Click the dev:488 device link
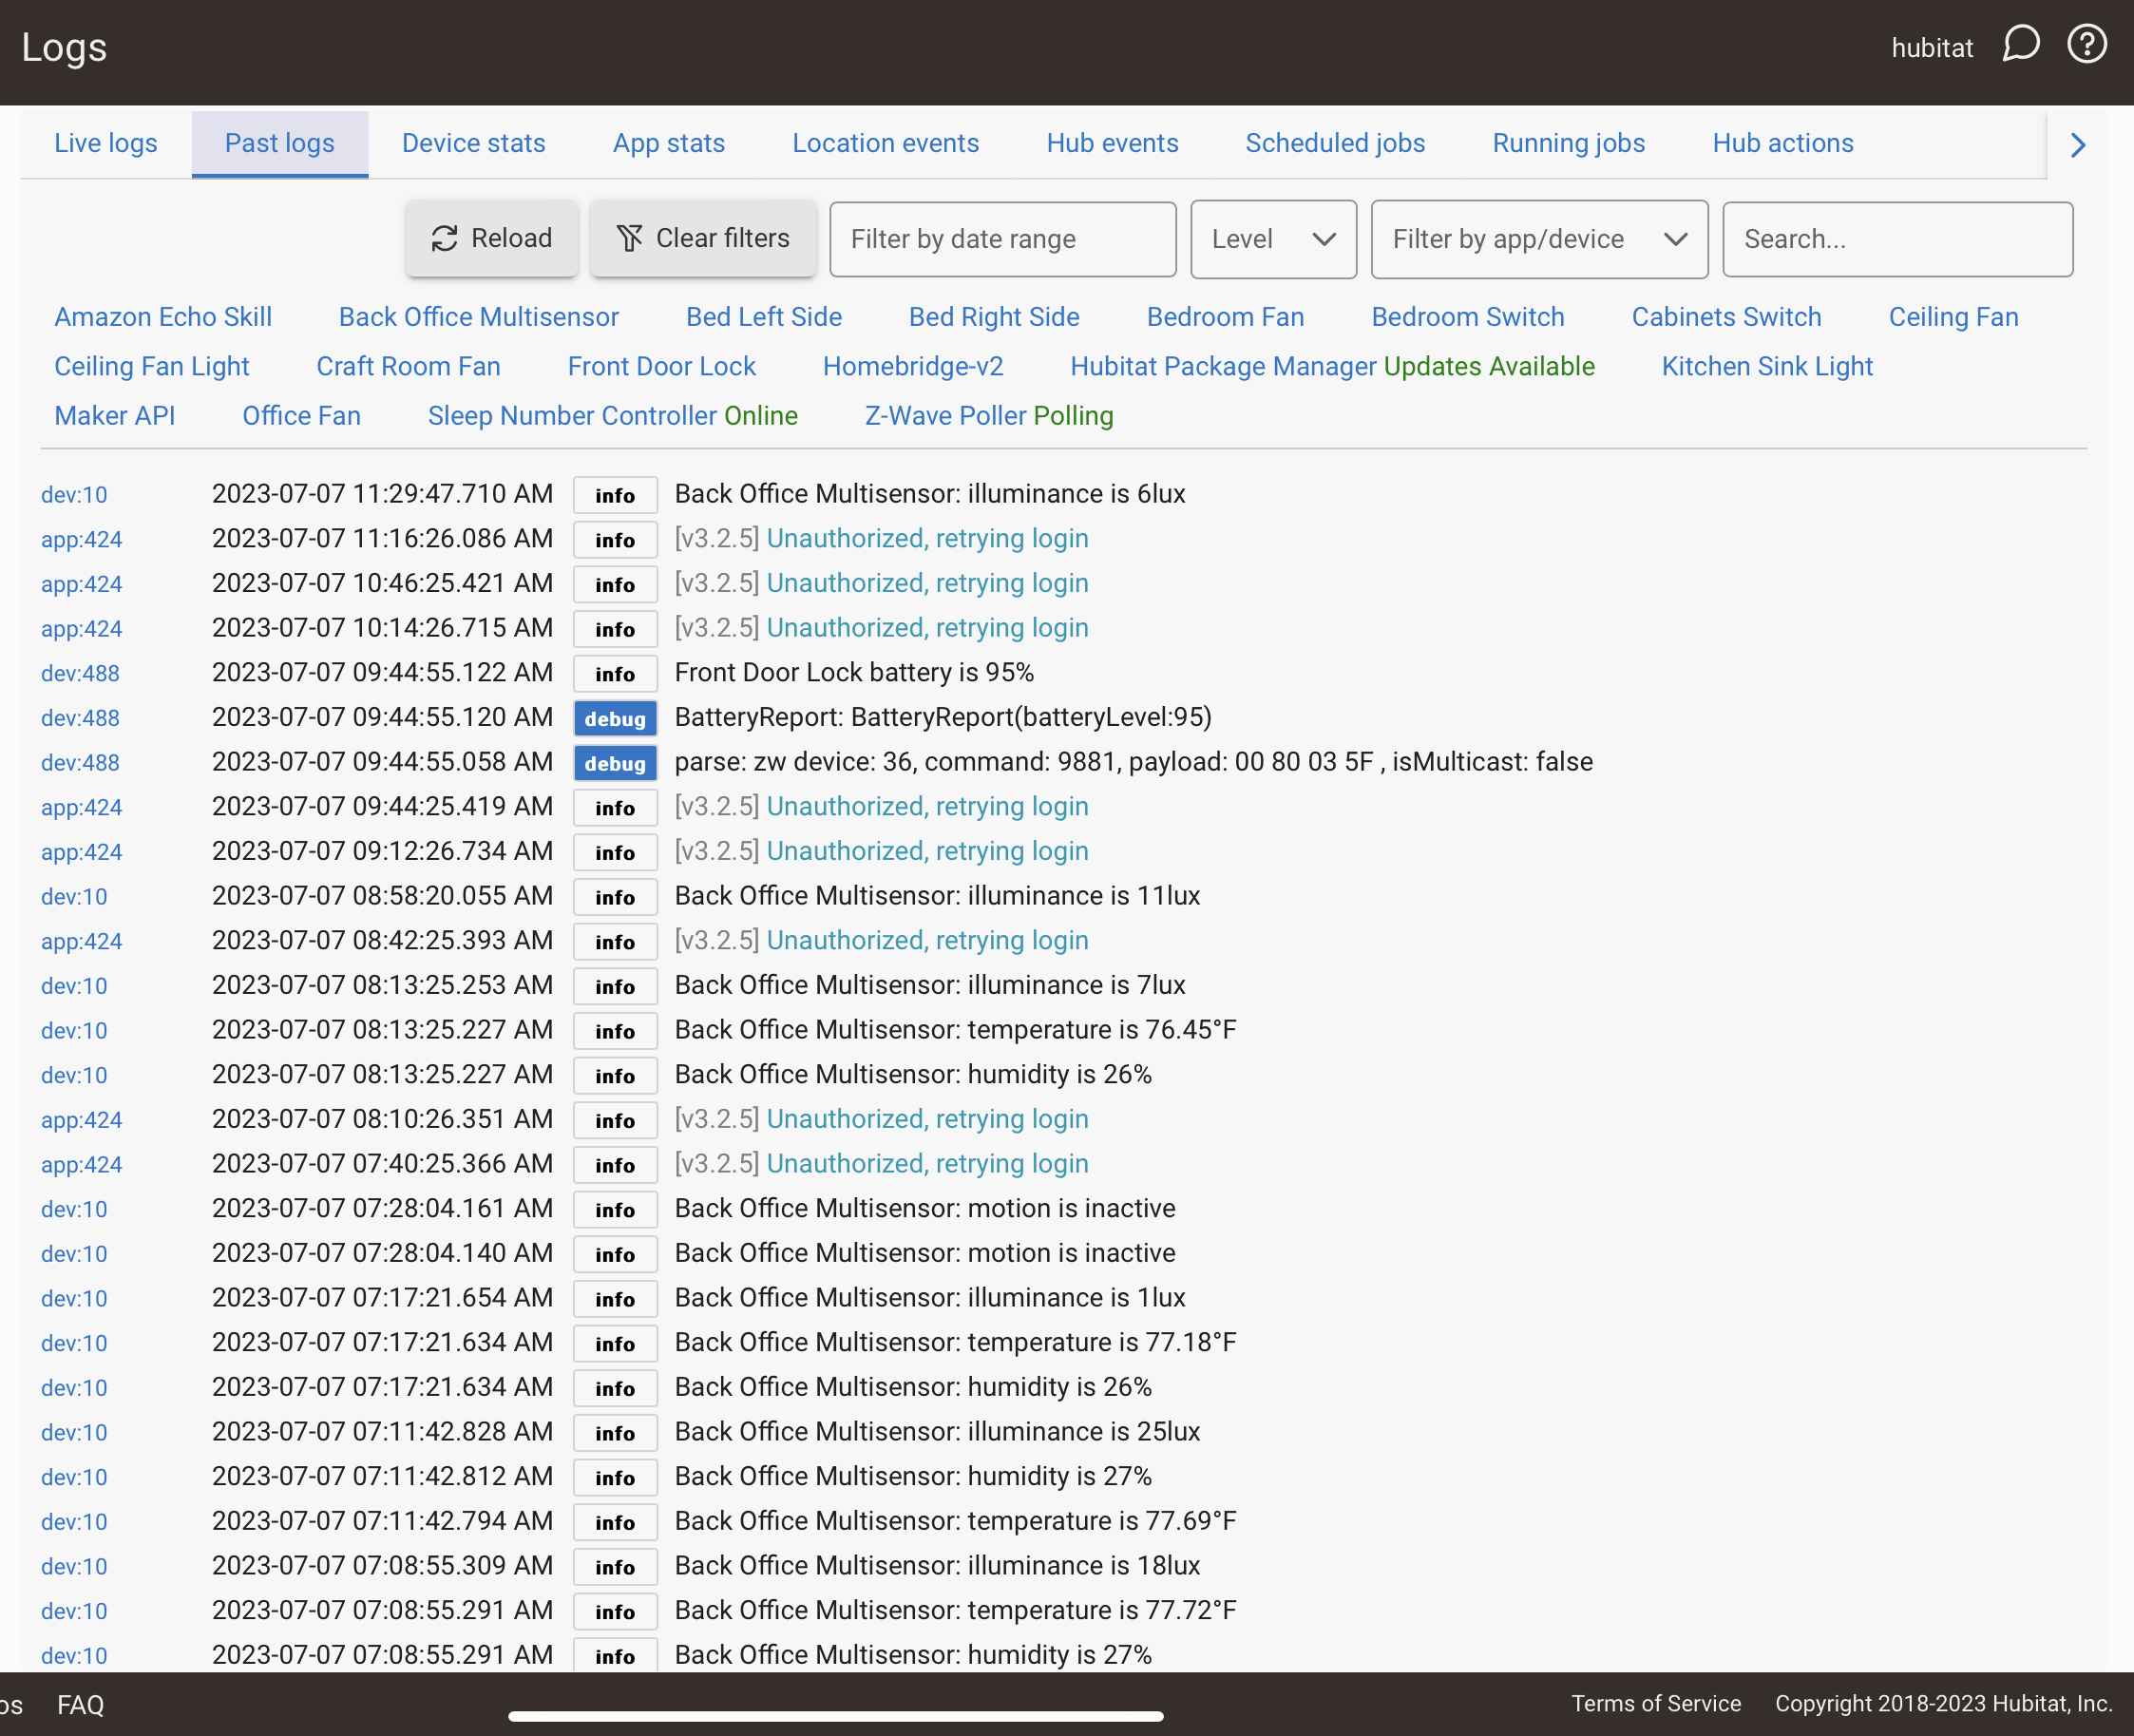 pyautogui.click(x=80, y=673)
